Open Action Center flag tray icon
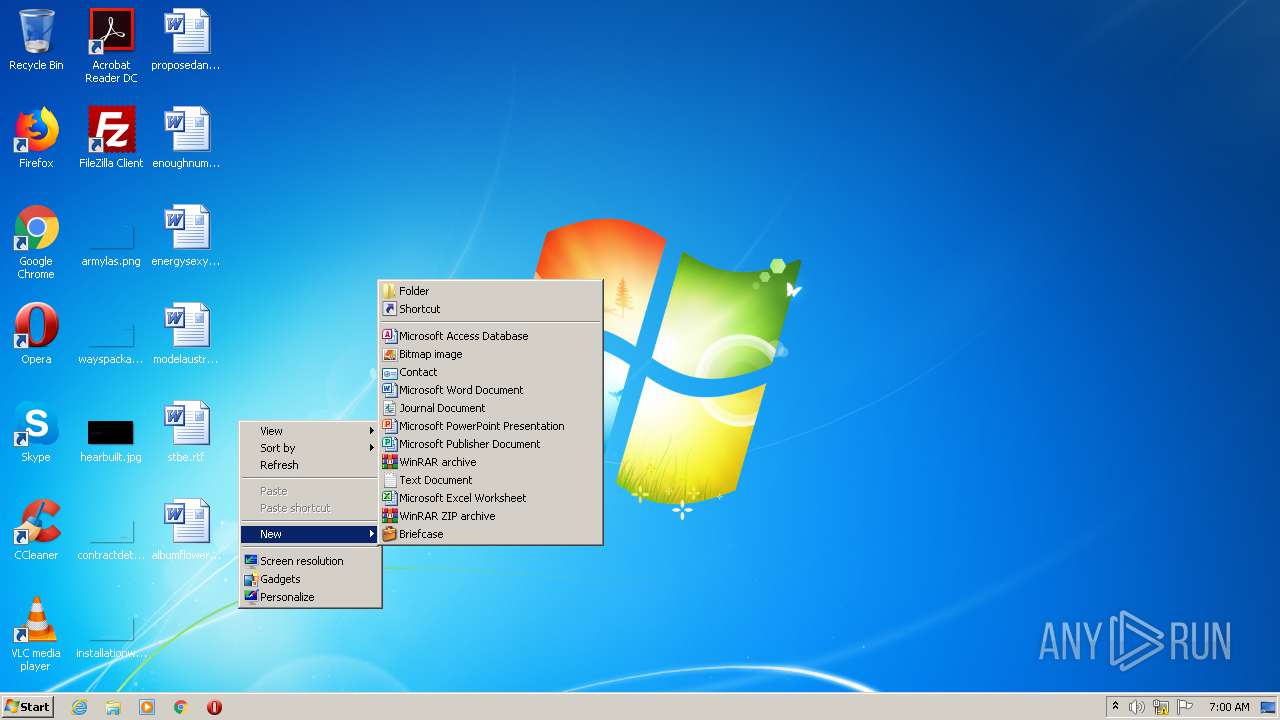This screenshot has width=1280, height=720. coord(1185,707)
